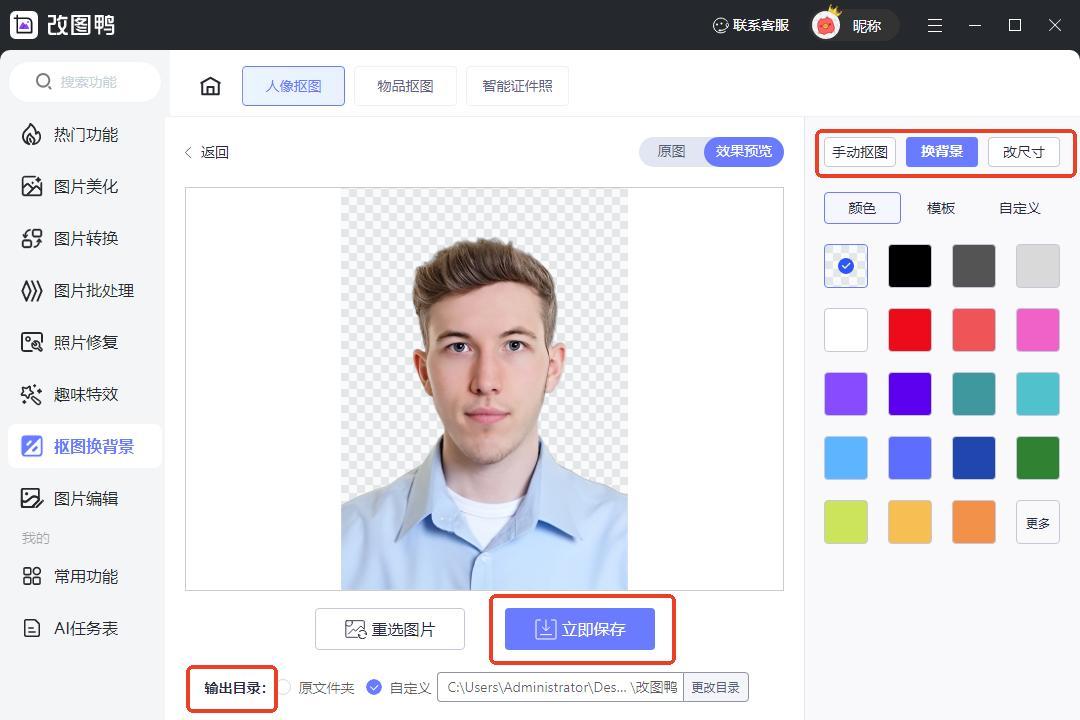The width and height of the screenshot is (1080, 720).
Task: Click the hamburger menu icon in title bar
Action: click(935, 26)
